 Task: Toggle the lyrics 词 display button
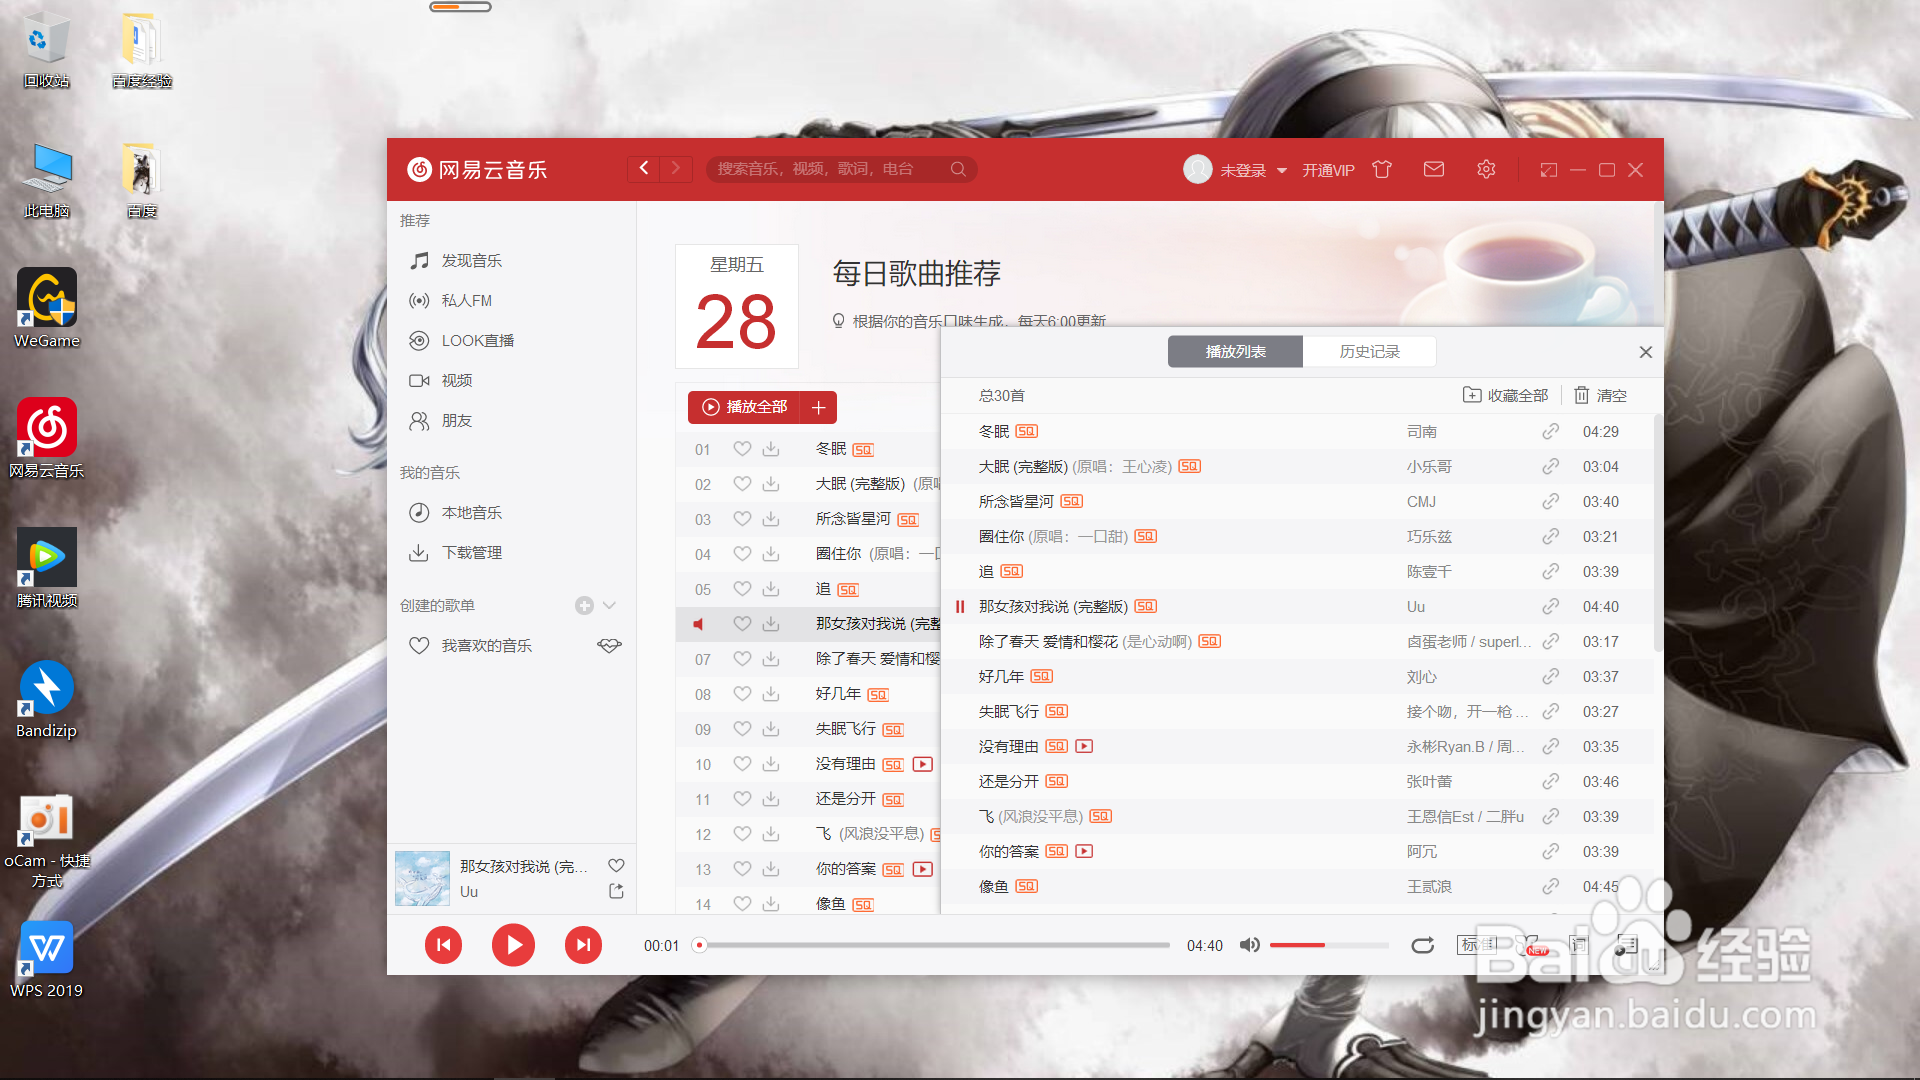click(x=1578, y=945)
